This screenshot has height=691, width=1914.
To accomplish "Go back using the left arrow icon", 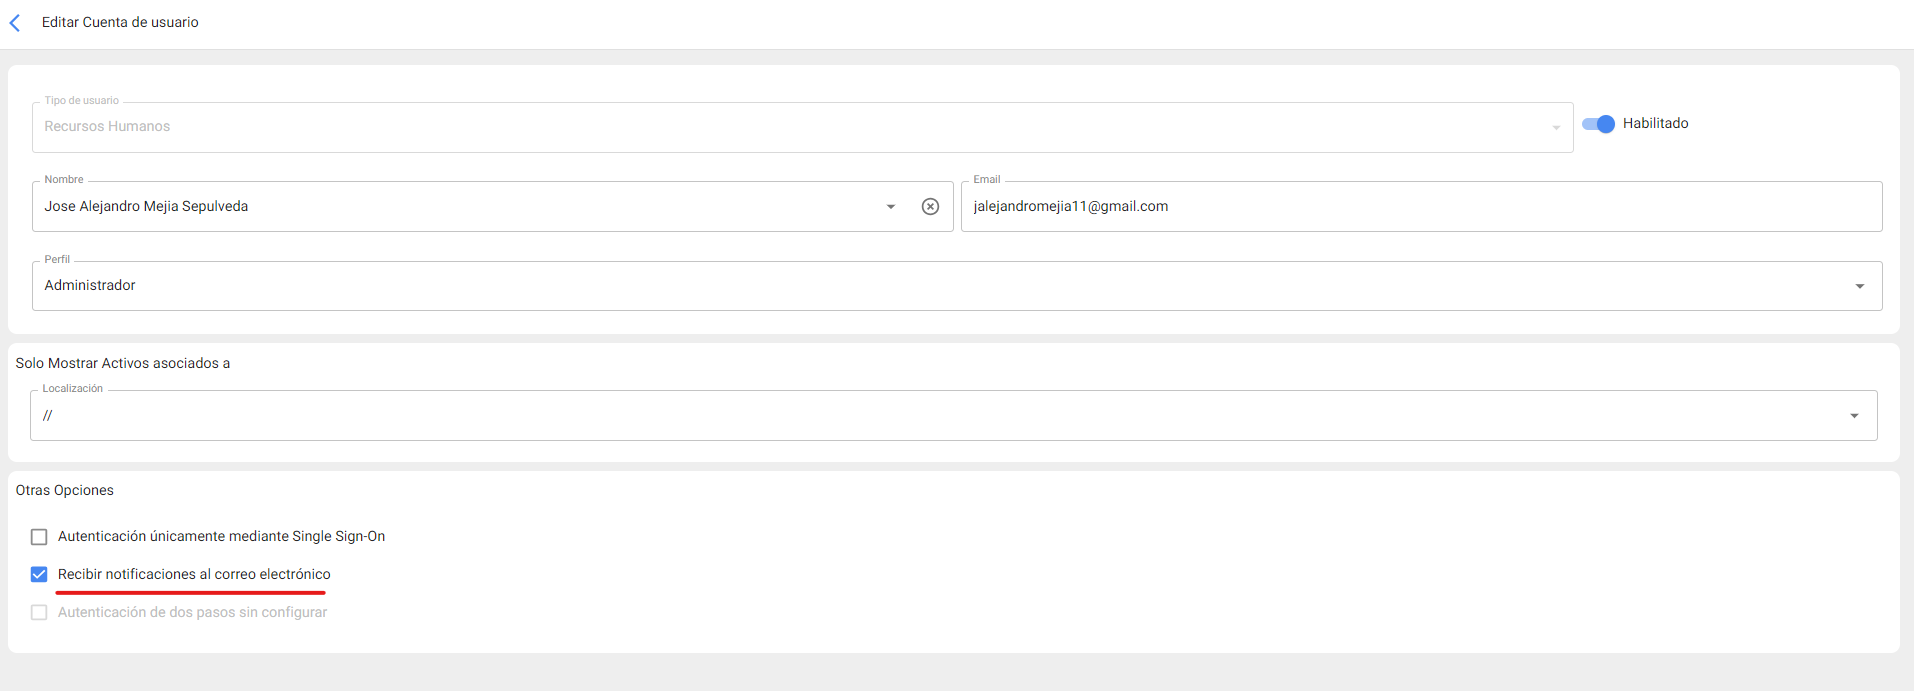I will click(x=15, y=23).
